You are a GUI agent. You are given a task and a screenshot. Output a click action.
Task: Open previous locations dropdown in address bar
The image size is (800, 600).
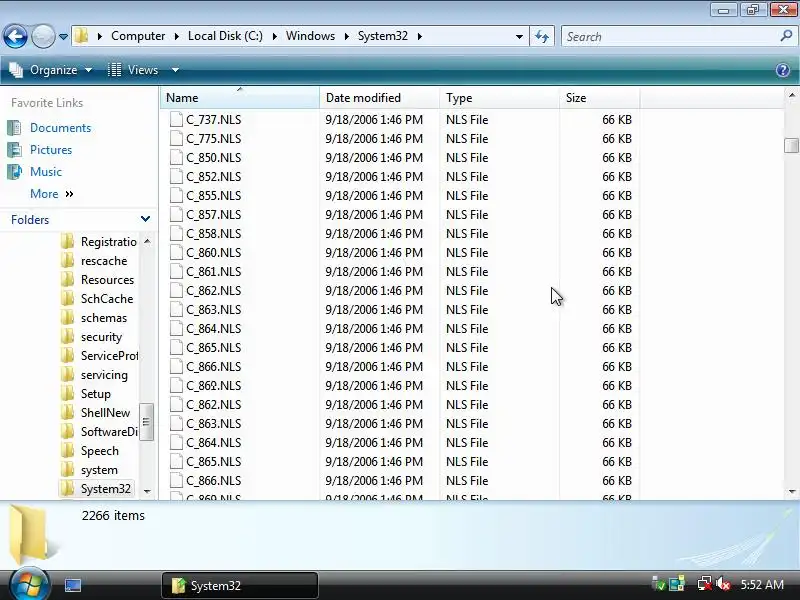tap(519, 37)
